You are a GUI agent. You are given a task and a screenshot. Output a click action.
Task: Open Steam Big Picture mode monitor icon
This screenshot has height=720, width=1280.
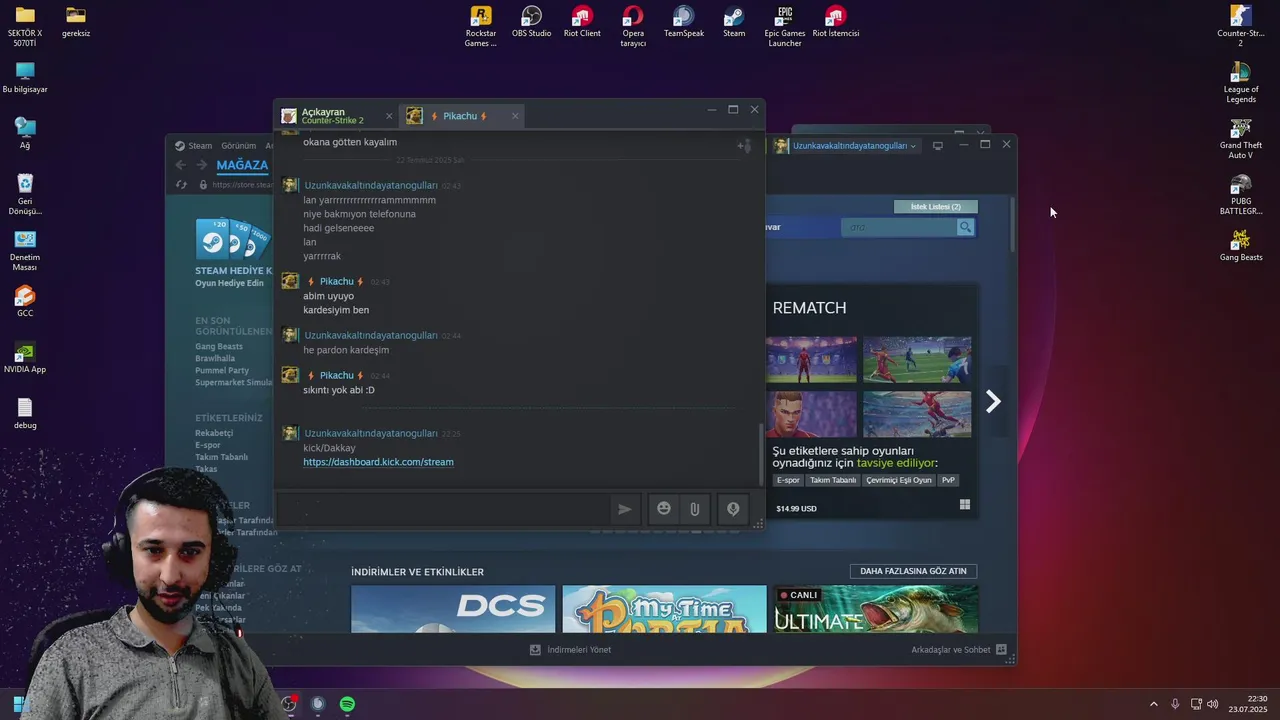pyautogui.click(x=937, y=146)
